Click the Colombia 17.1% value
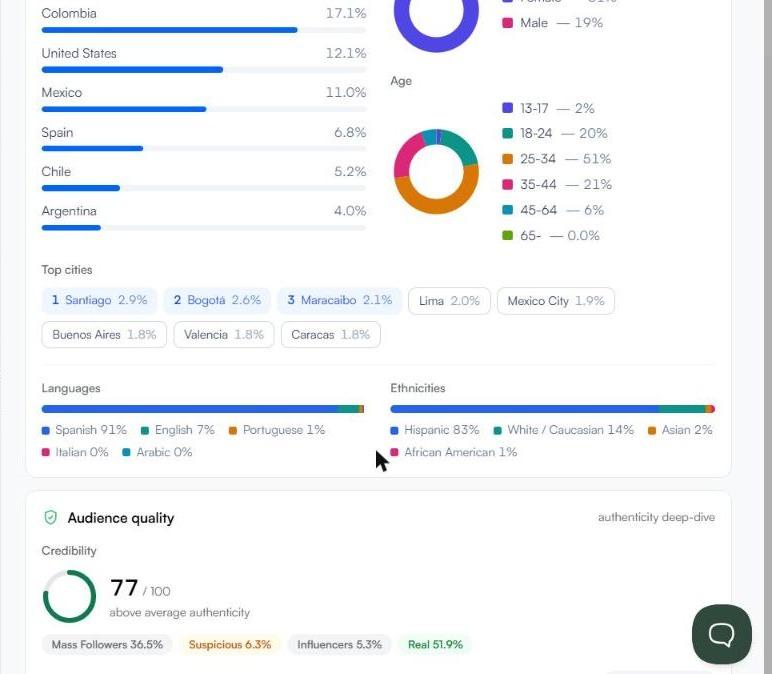The width and height of the screenshot is (772, 674). [346, 13]
